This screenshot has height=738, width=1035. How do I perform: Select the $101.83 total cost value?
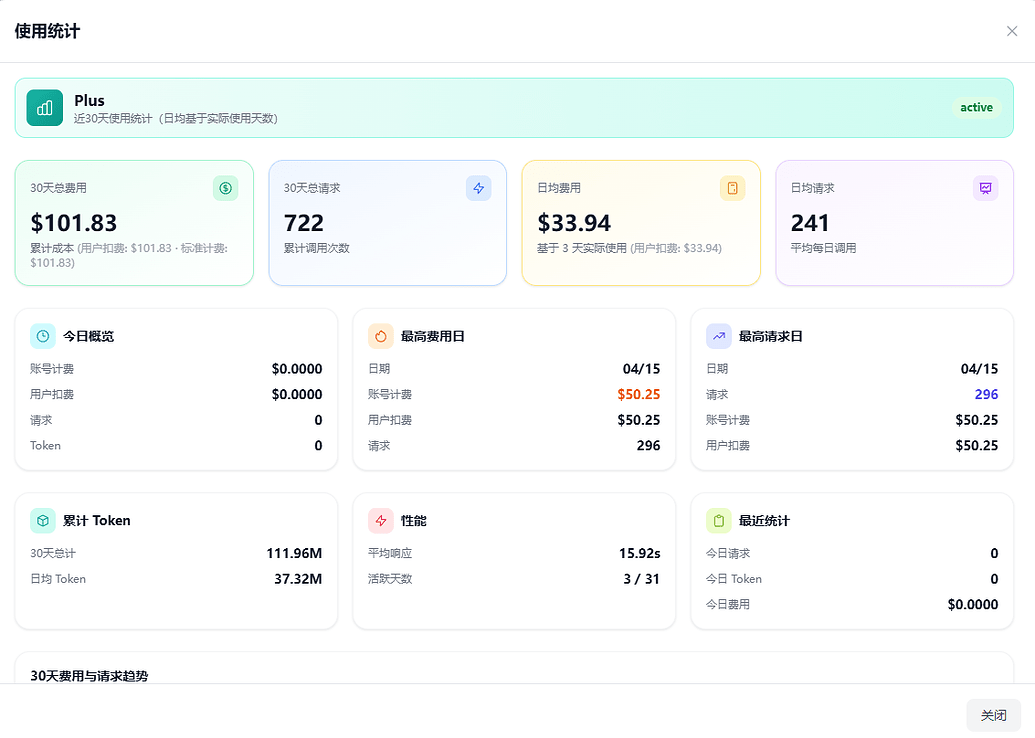click(x=74, y=223)
